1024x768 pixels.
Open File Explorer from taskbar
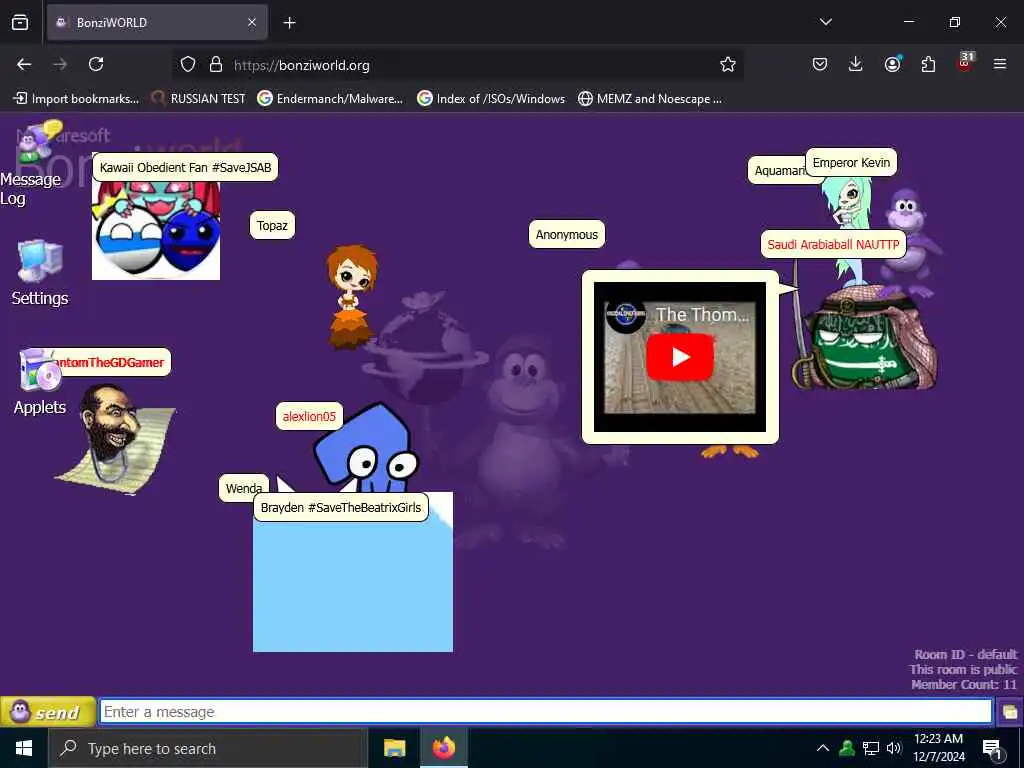394,748
